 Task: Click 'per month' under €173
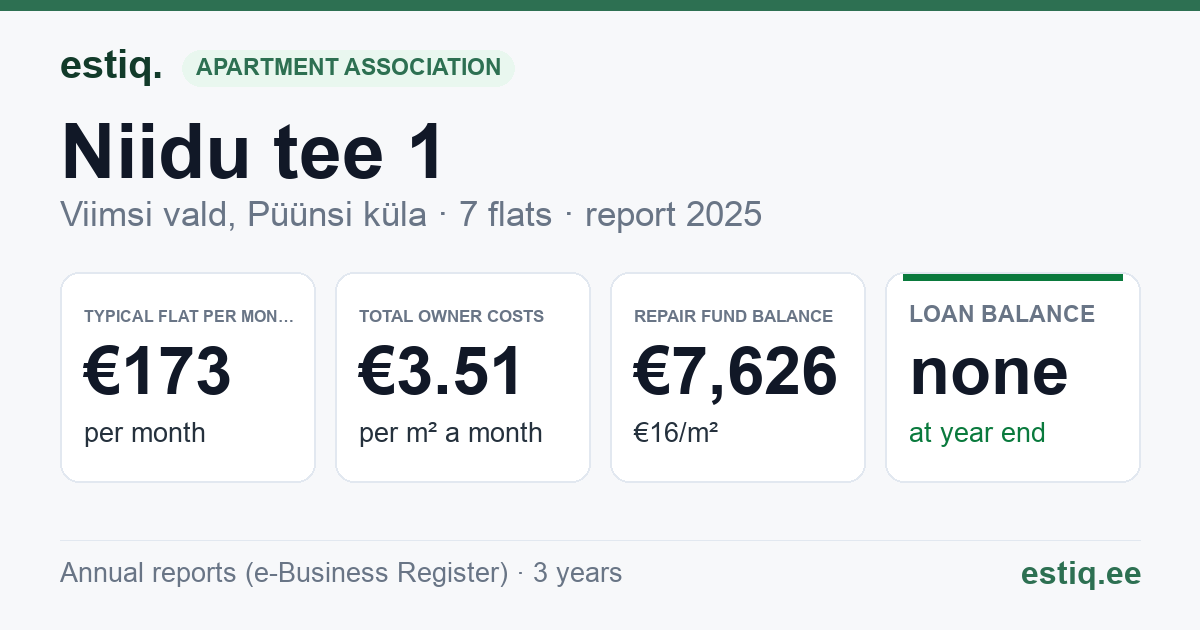click(x=144, y=433)
